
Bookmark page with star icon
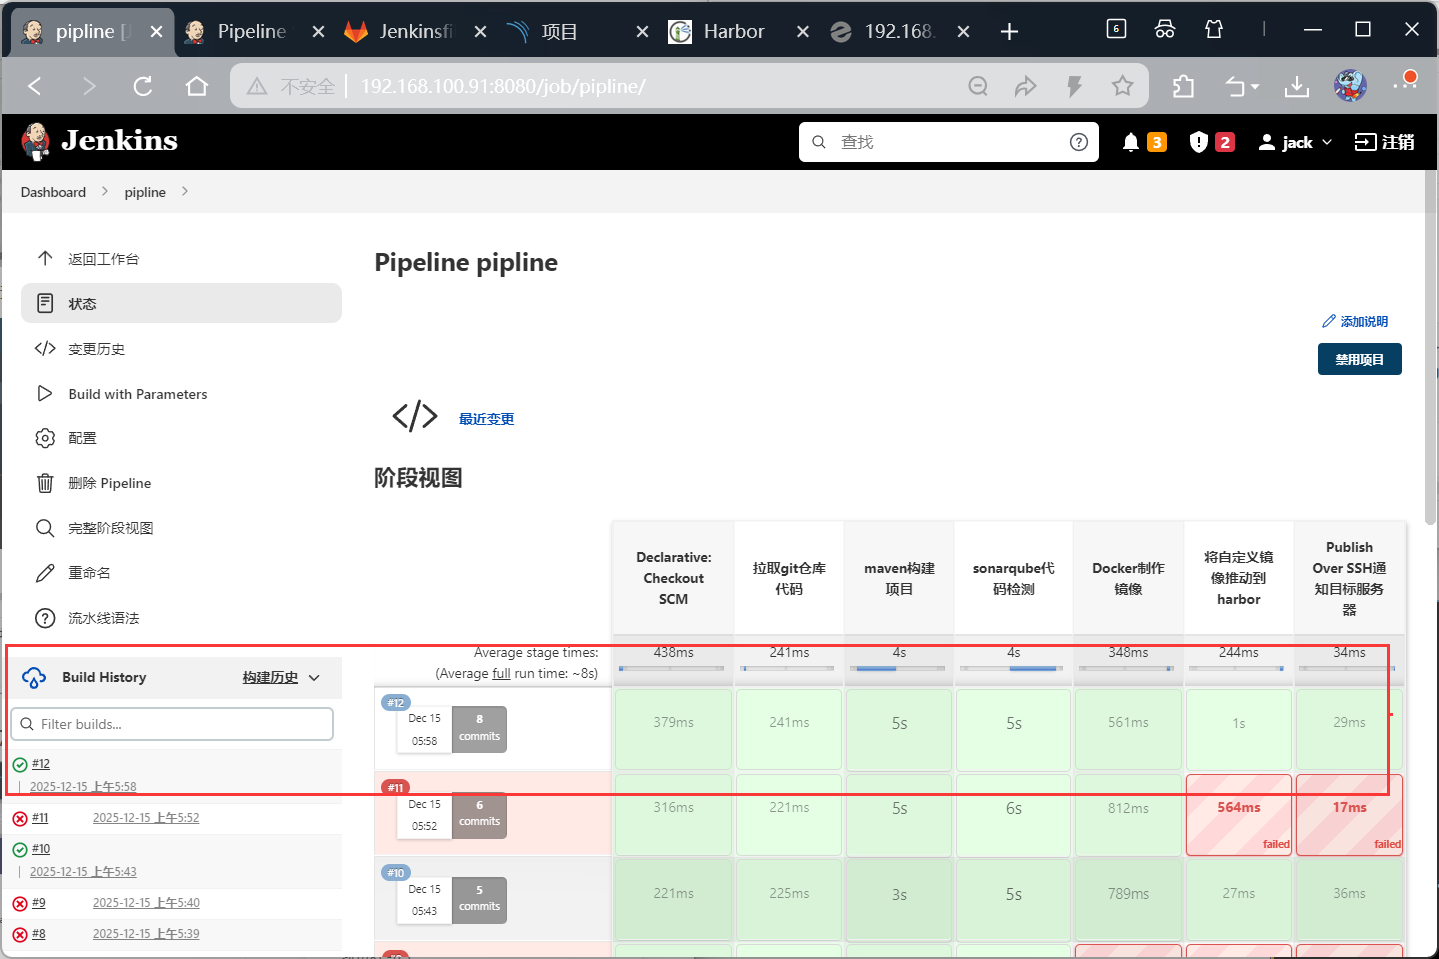point(1122,86)
